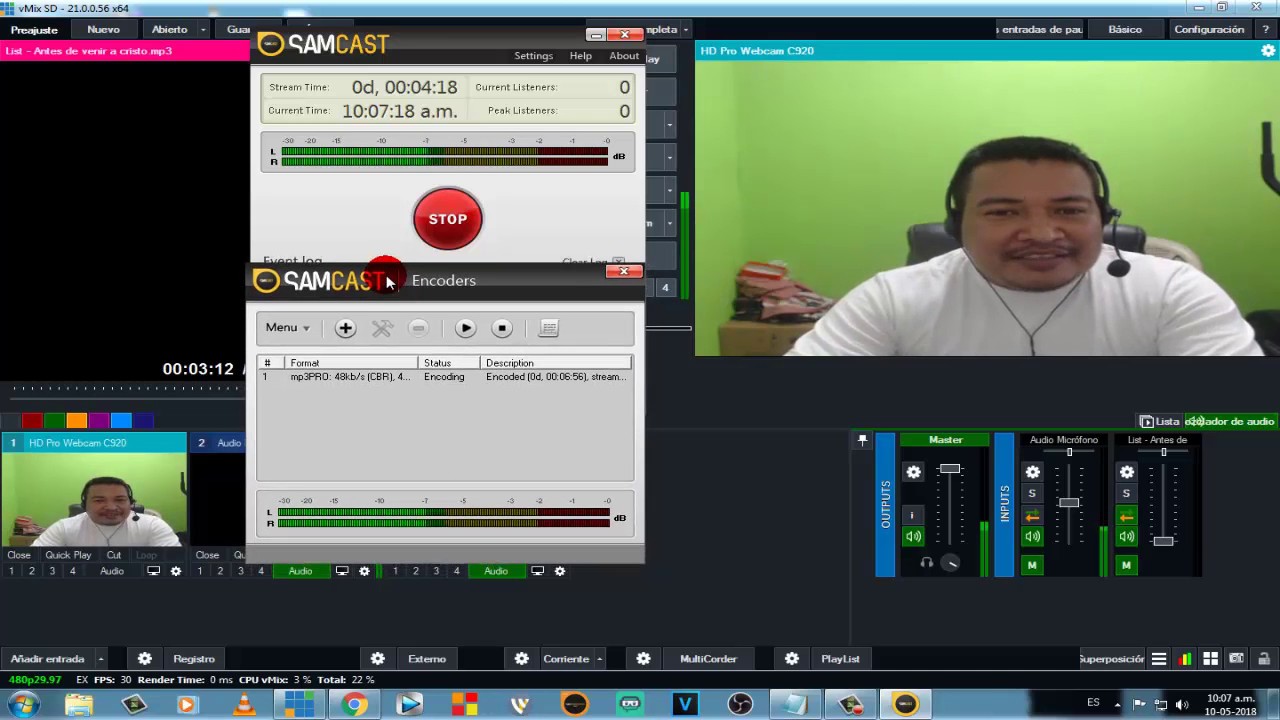Stop the encoder with the stop icon
Image resolution: width=1280 pixels, height=720 pixels.
point(502,328)
